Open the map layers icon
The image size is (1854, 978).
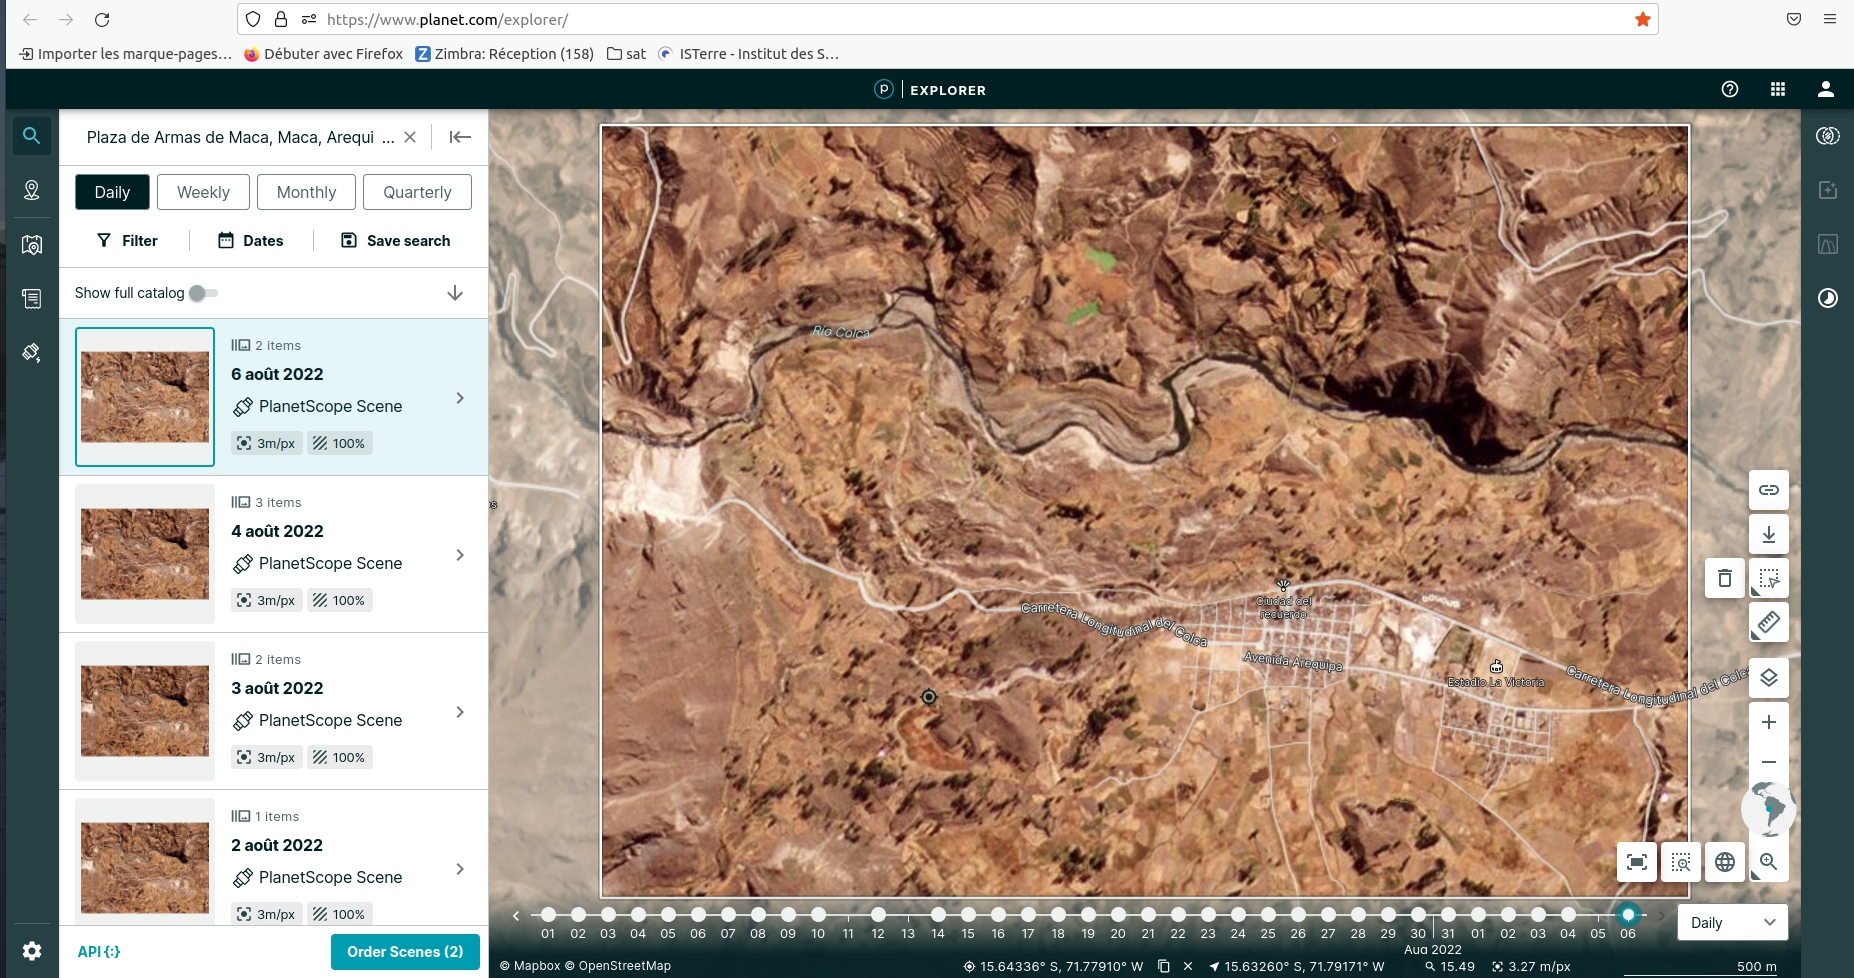pyautogui.click(x=1768, y=678)
